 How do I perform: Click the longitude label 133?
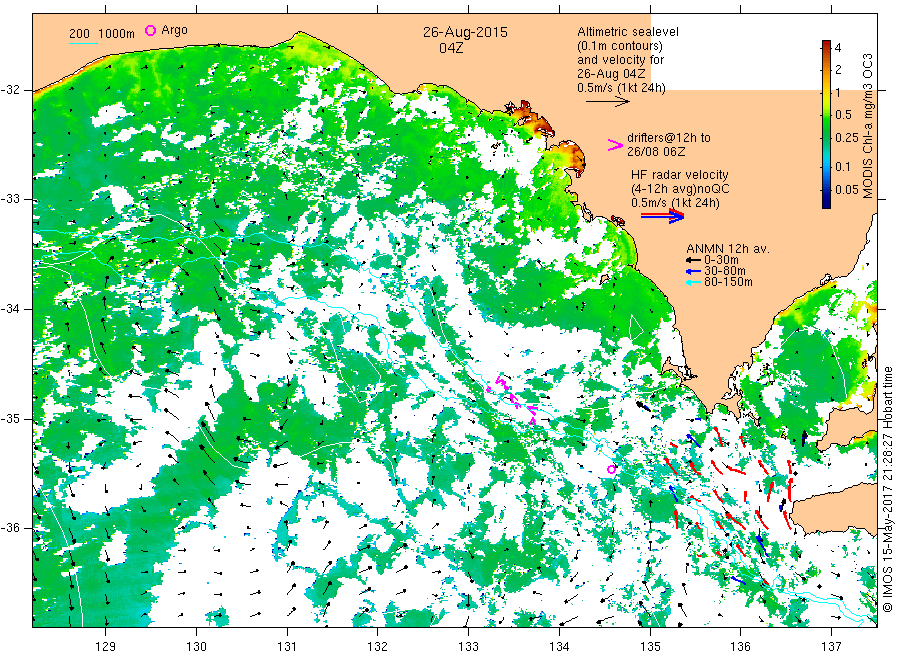[x=468, y=646]
